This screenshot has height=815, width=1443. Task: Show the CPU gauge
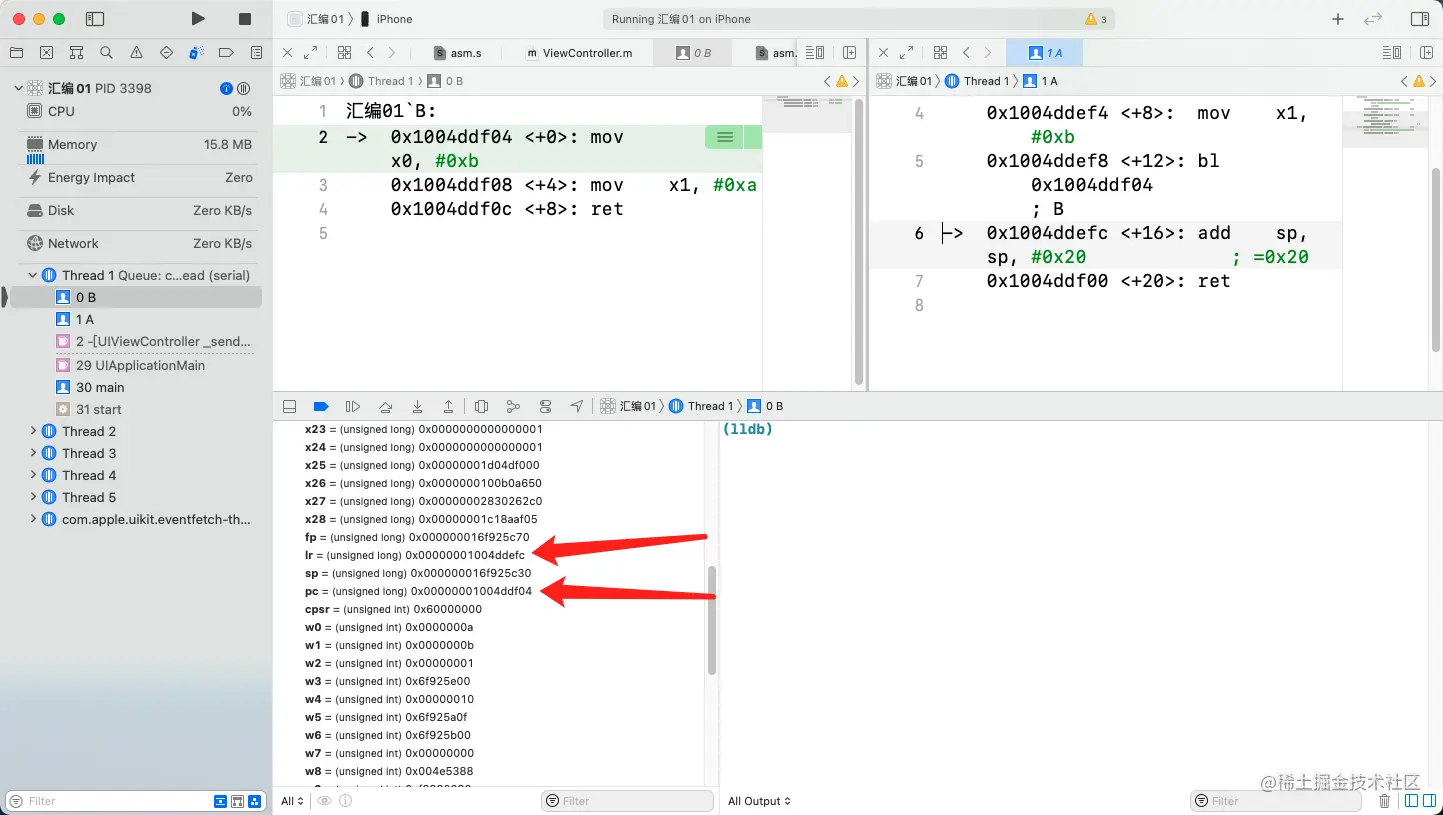pyautogui.click(x=139, y=112)
